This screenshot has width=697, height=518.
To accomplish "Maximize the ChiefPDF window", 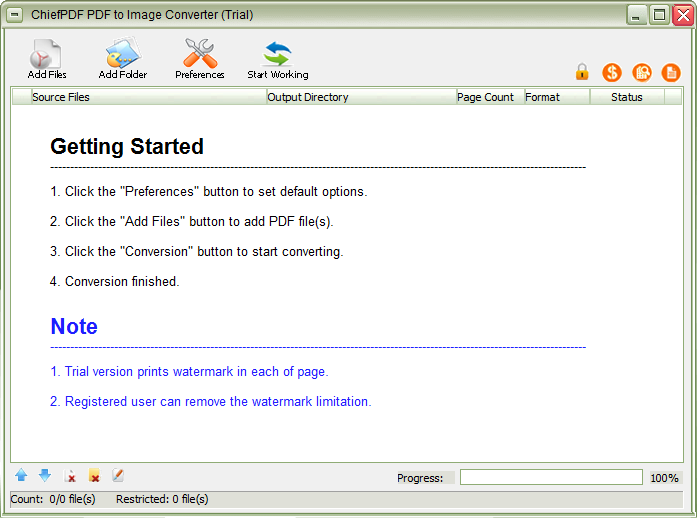I will 660,15.
